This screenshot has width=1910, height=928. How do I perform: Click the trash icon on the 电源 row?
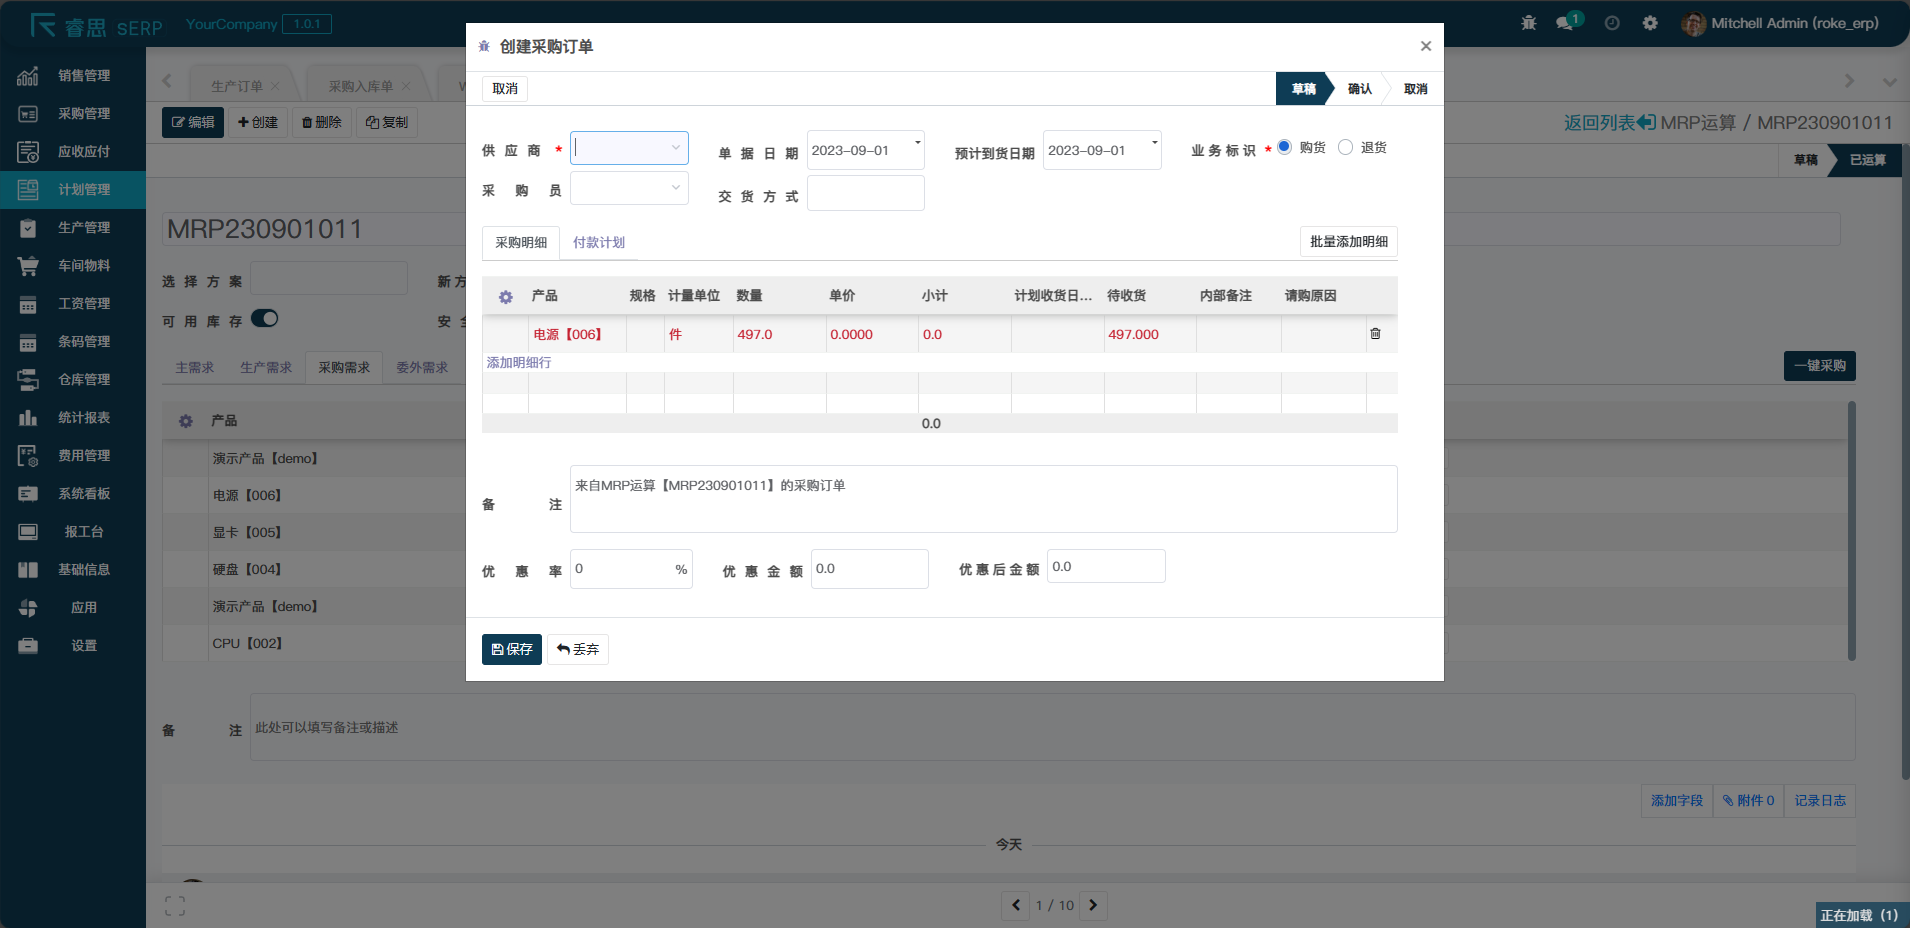pyautogui.click(x=1375, y=334)
